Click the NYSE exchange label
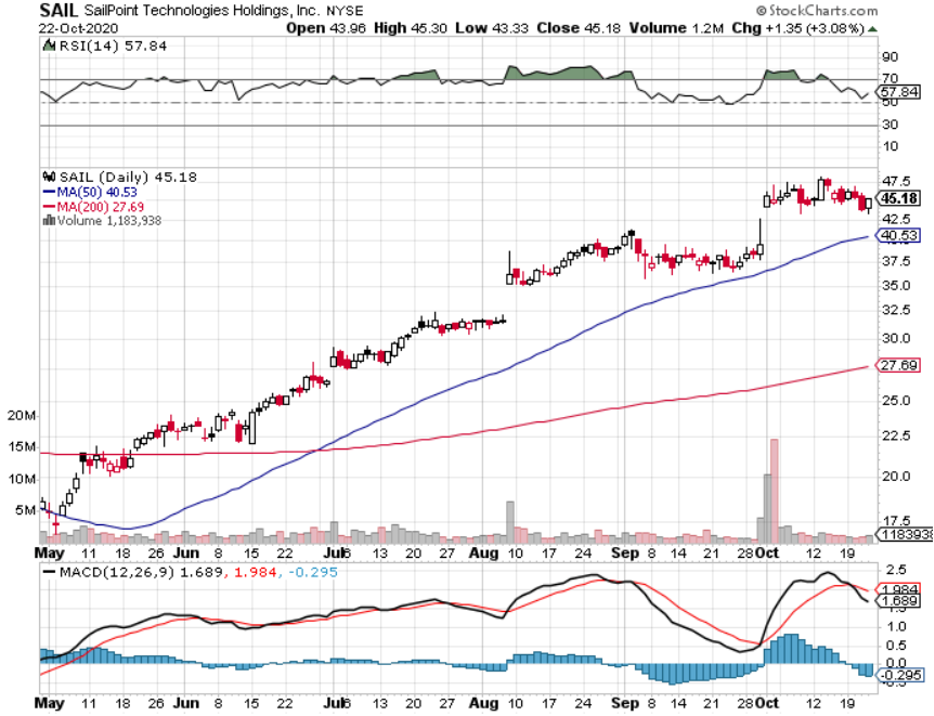The height and width of the screenshot is (716, 934). tap(344, 11)
